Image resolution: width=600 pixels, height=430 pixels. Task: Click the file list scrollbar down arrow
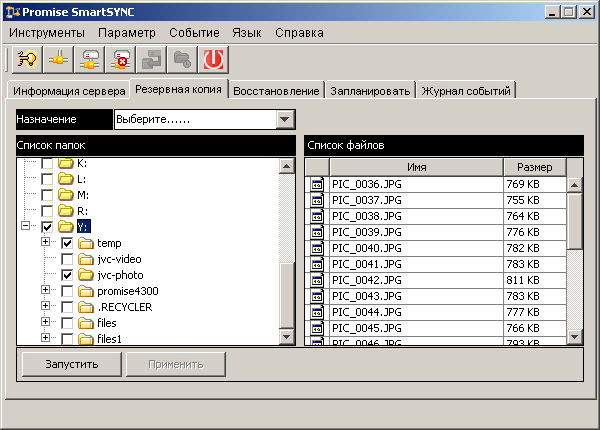coord(574,337)
